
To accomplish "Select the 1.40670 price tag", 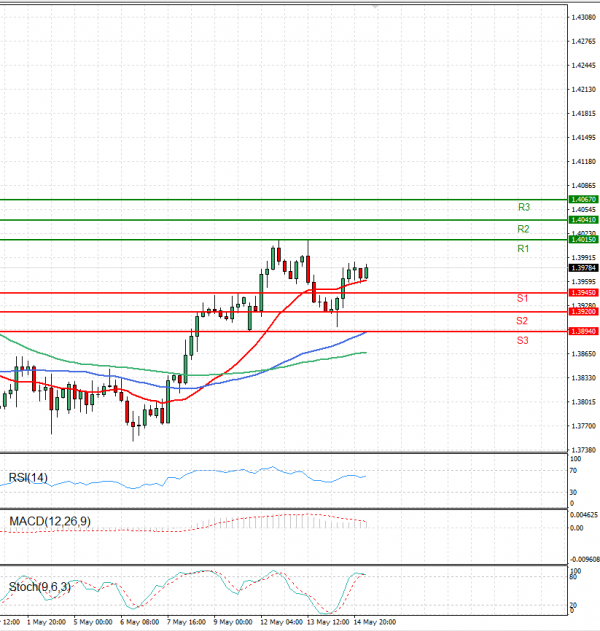I will [x=584, y=200].
